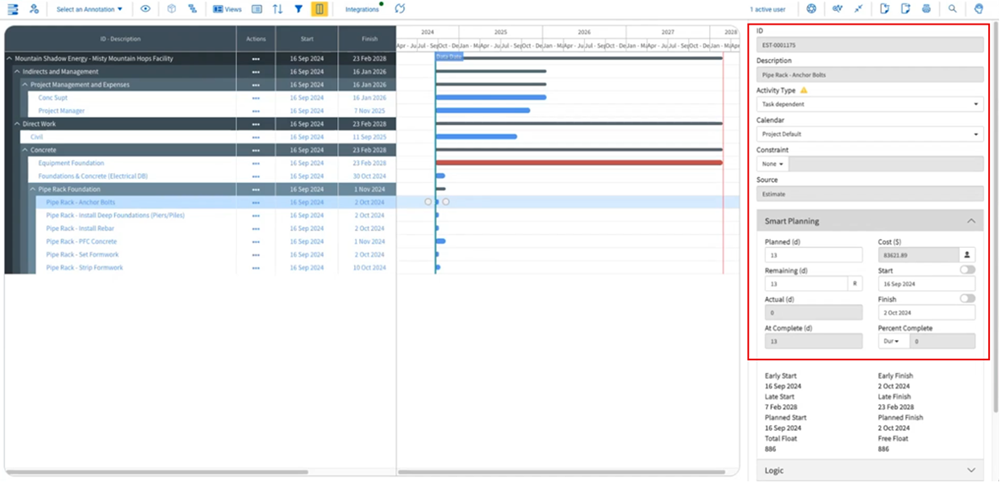Open the Integrations button
The image size is (1000, 483).
[363, 10]
